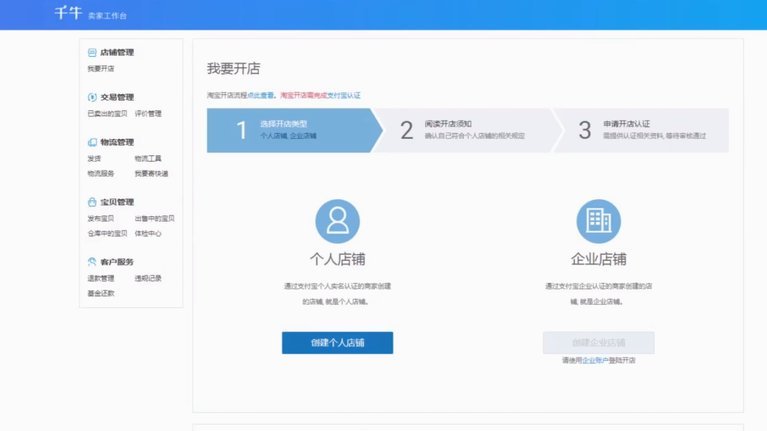This screenshot has width=767, height=431.
Task: Open 体检中心 in the sidebar
Action: pos(148,233)
